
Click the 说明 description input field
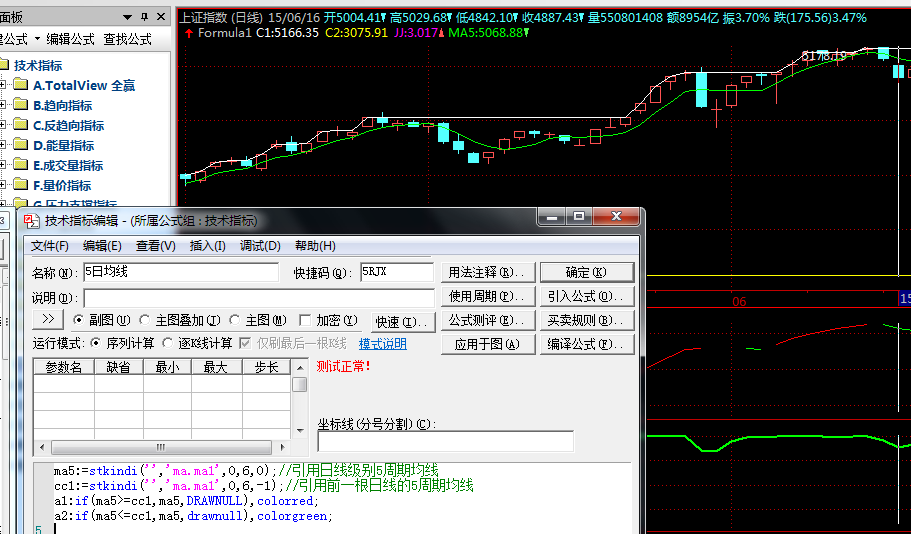[259, 298]
